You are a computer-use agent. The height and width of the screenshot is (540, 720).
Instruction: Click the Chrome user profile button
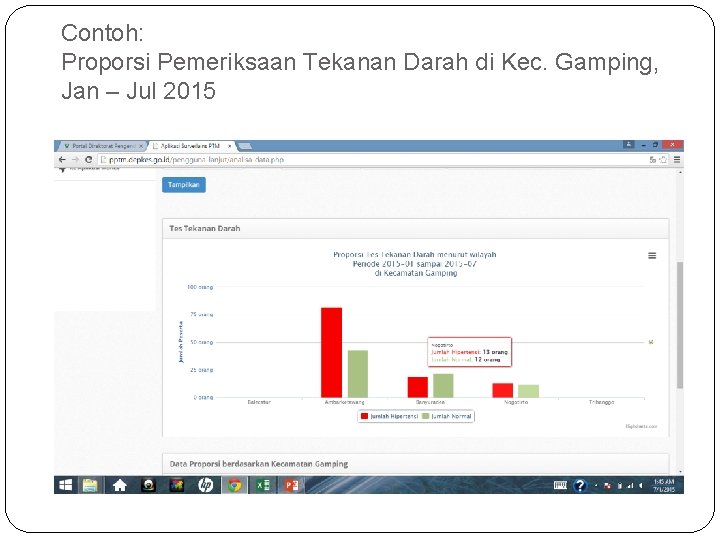[x=629, y=145]
